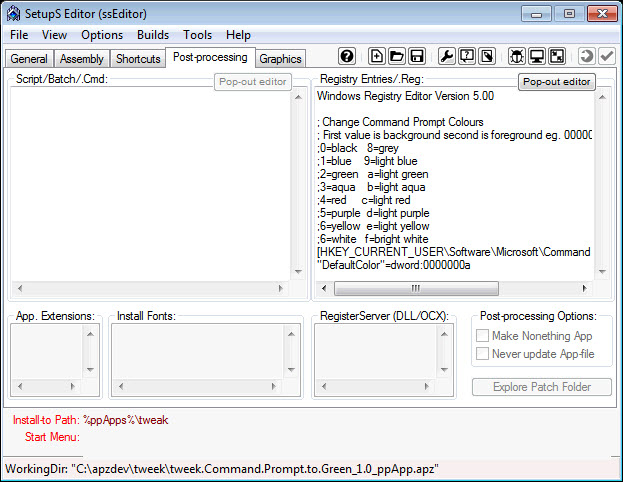Click Registry Entries Pop-out editor button
Viewport: 623px width, 482px height.
(x=556, y=82)
